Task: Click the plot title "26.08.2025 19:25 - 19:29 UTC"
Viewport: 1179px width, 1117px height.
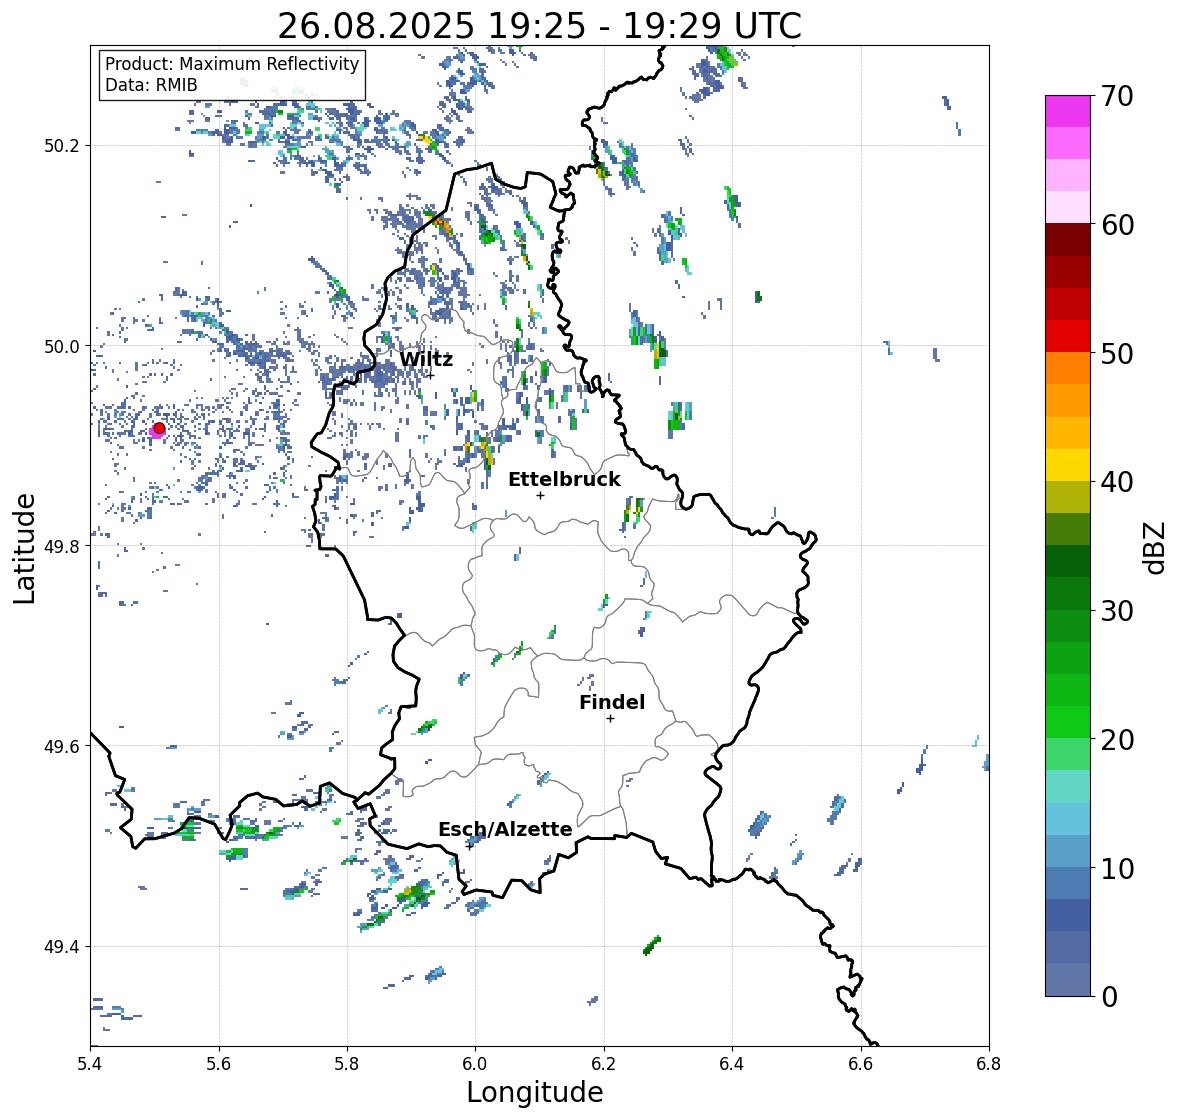Action: (x=539, y=26)
